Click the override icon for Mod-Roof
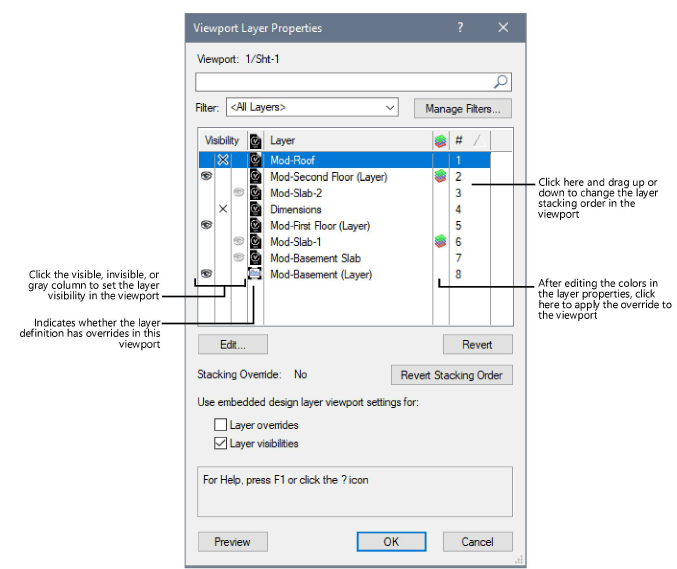This screenshot has width=677, height=569. (x=255, y=160)
